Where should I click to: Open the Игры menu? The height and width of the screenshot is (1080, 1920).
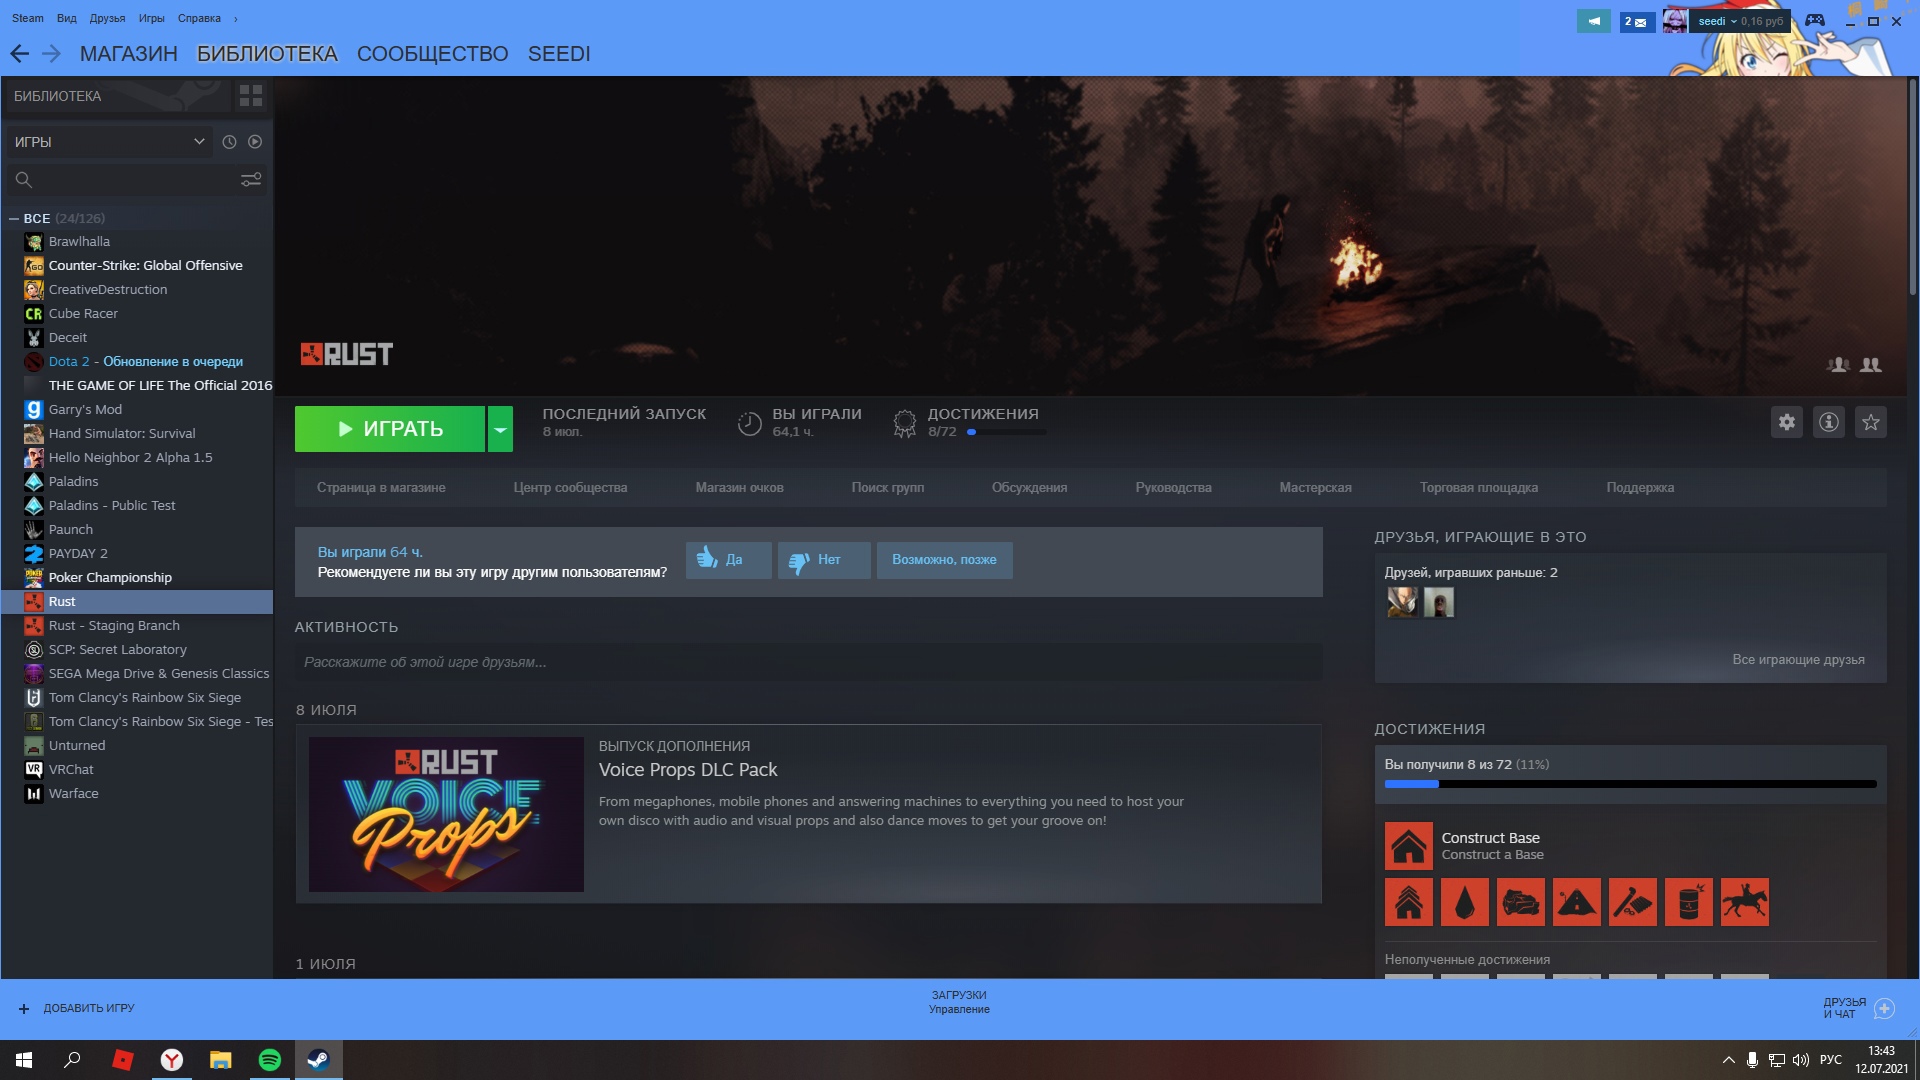coord(151,18)
